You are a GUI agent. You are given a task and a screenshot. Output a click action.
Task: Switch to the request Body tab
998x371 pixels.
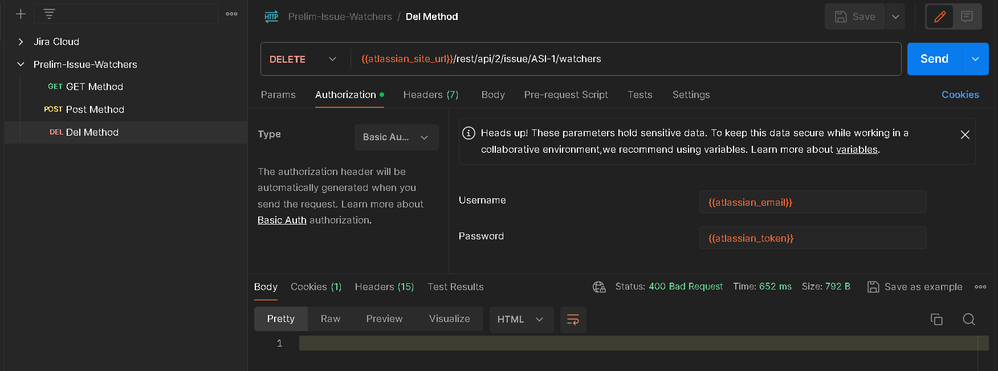tap(493, 95)
